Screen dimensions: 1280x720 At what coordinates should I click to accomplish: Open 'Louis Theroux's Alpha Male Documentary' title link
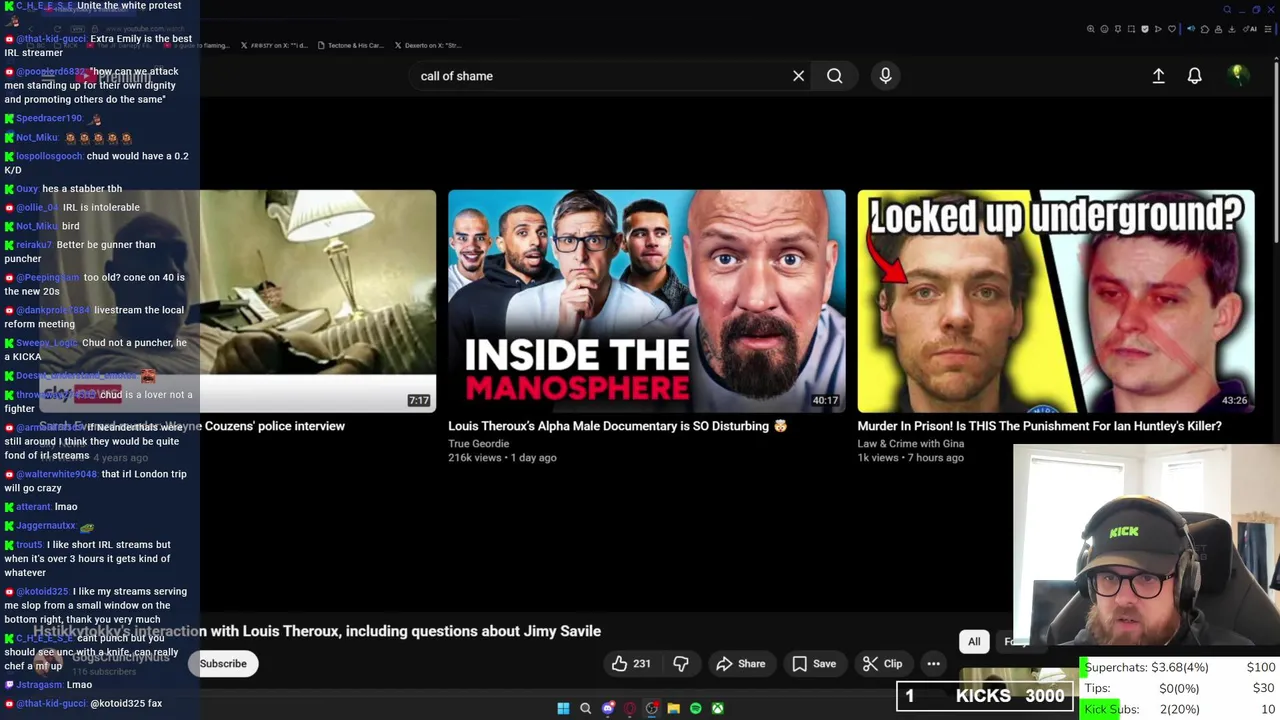(x=617, y=426)
